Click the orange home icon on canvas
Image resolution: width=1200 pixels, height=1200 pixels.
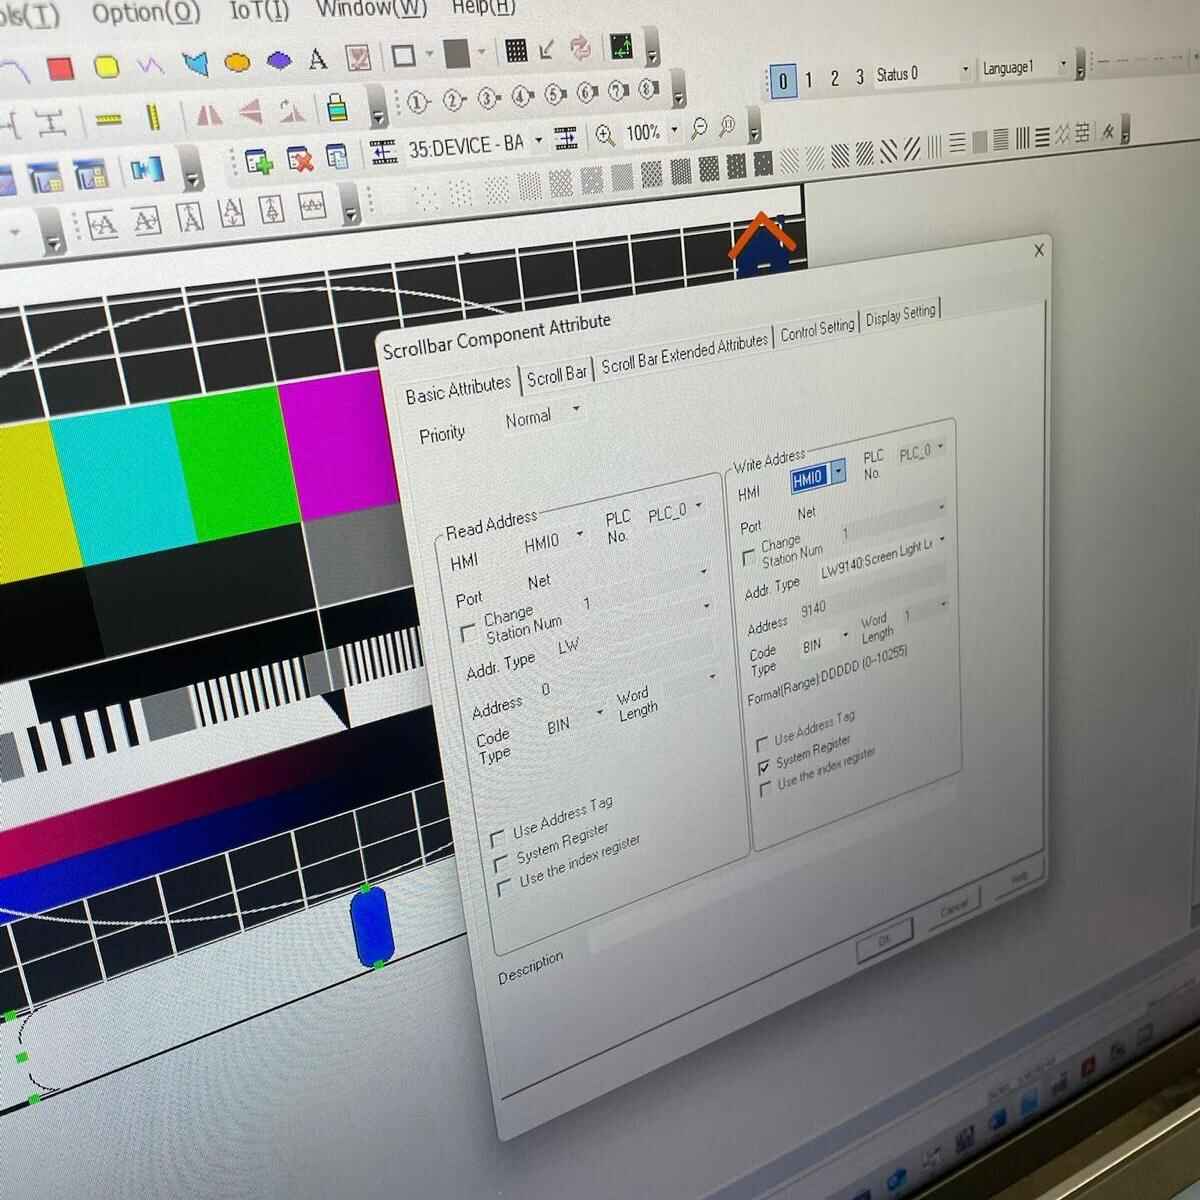pos(762,242)
